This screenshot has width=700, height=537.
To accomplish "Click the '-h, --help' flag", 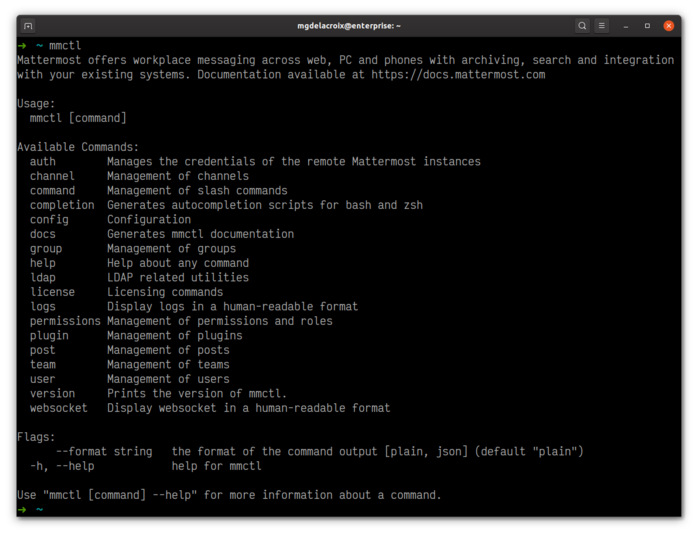I will click(62, 466).
